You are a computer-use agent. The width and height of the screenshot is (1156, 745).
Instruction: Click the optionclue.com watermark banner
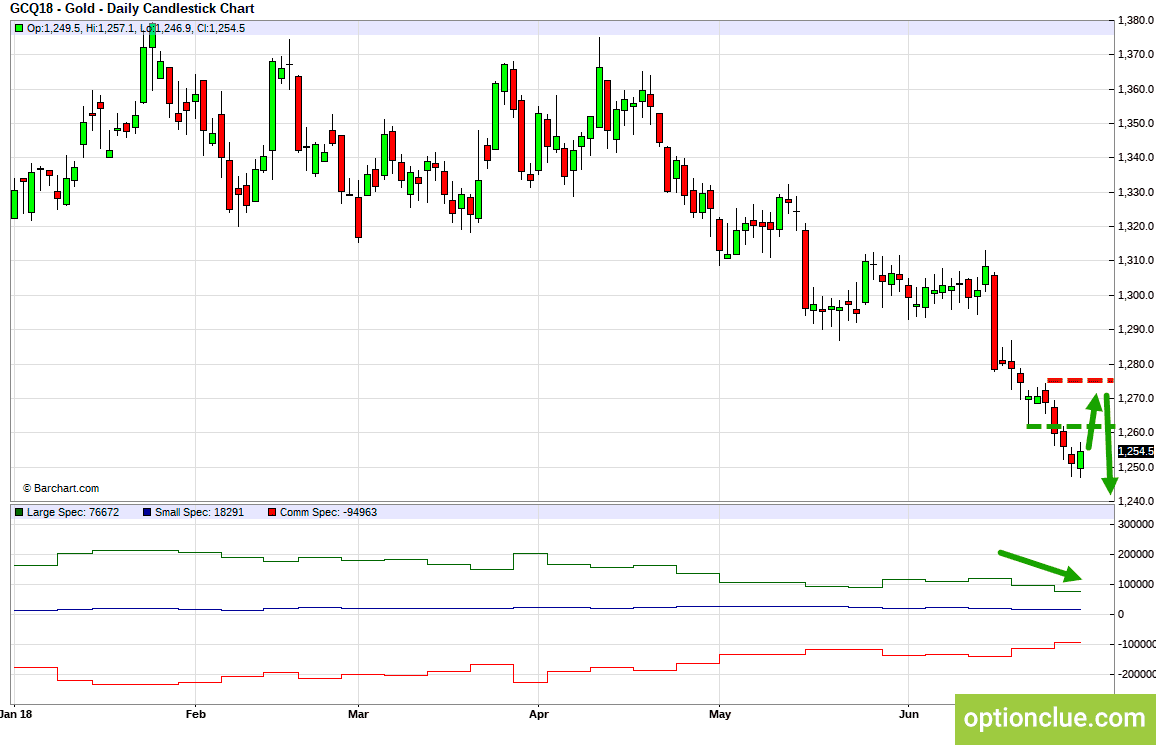click(1055, 718)
